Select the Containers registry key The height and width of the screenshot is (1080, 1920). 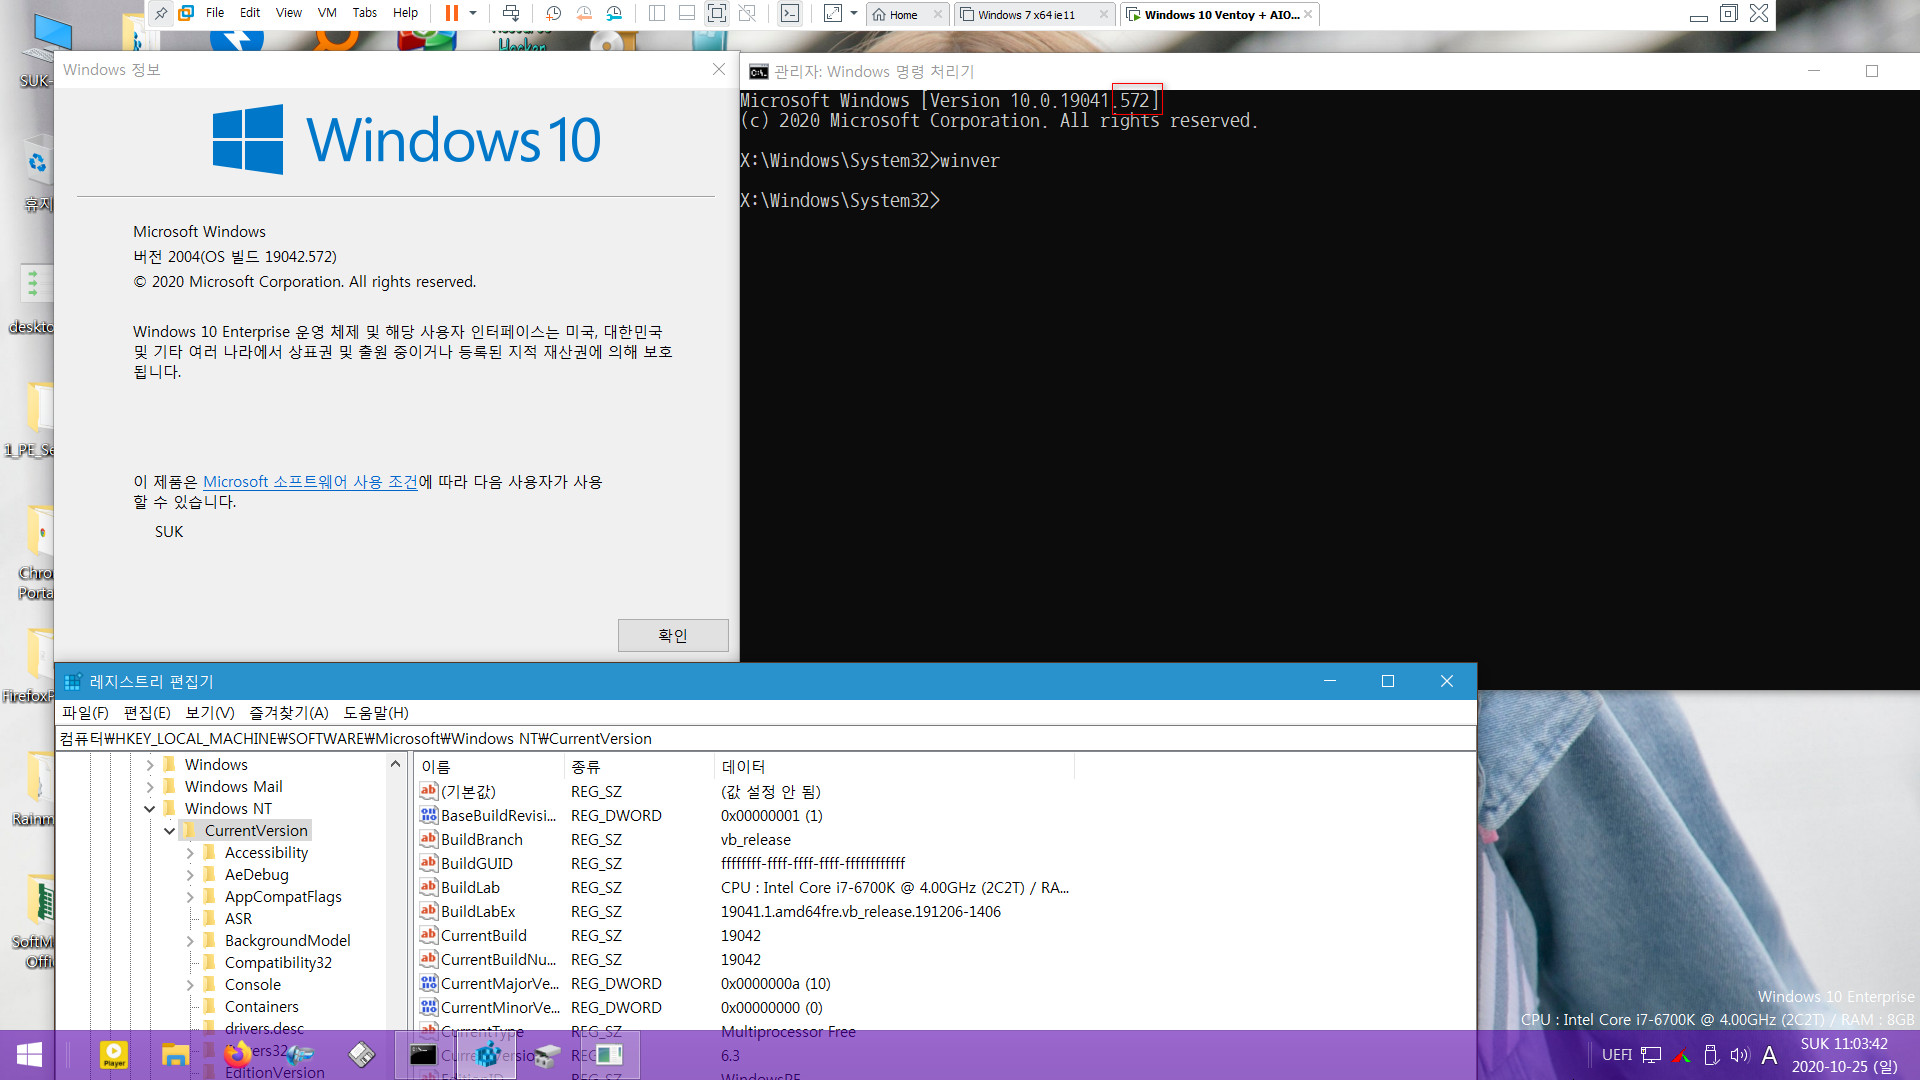[x=261, y=1007]
